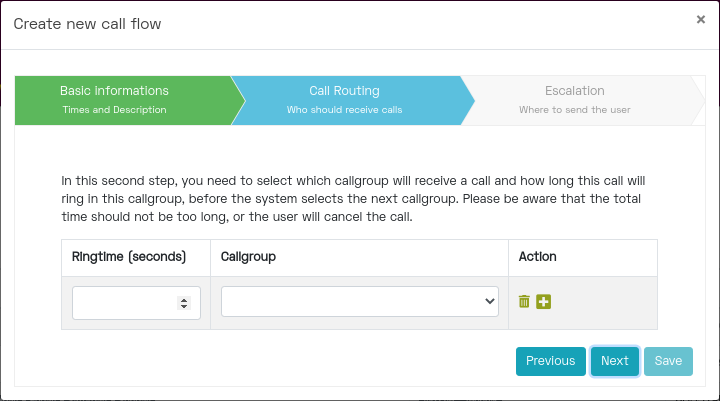Click the 'Create new call flow' dialog title

coord(87,24)
